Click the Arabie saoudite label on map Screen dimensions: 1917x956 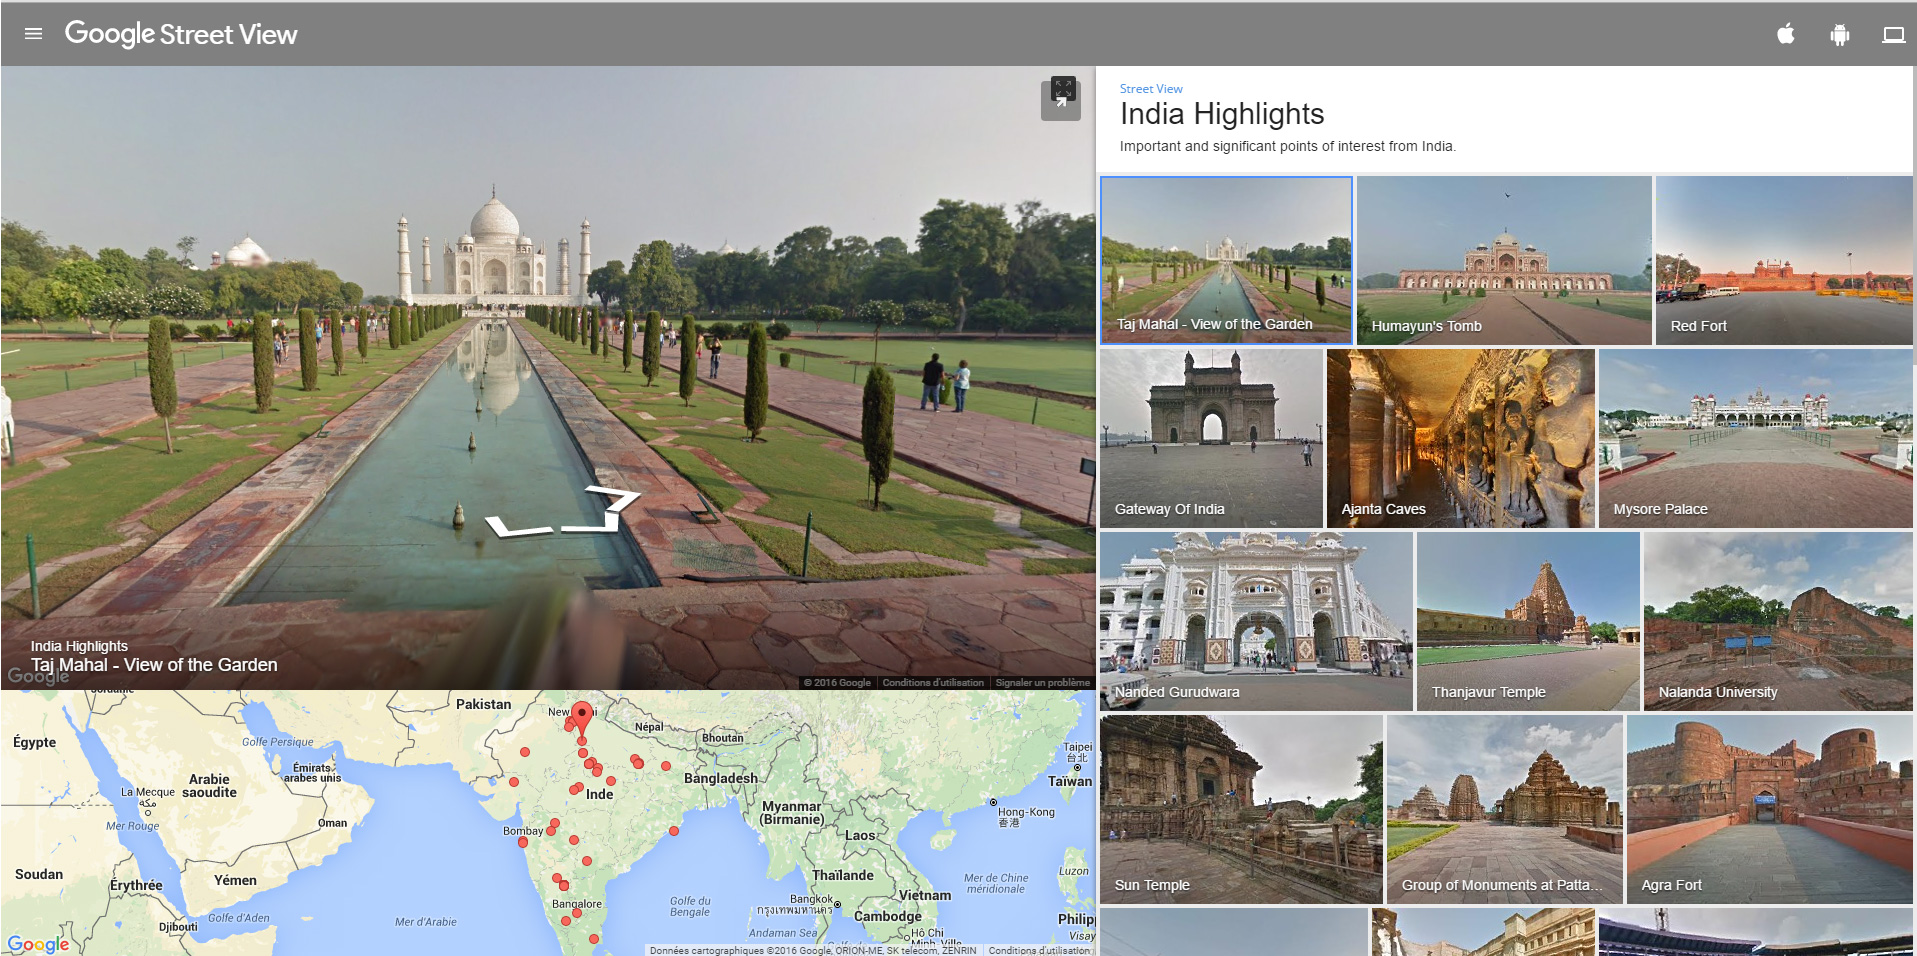click(x=210, y=786)
